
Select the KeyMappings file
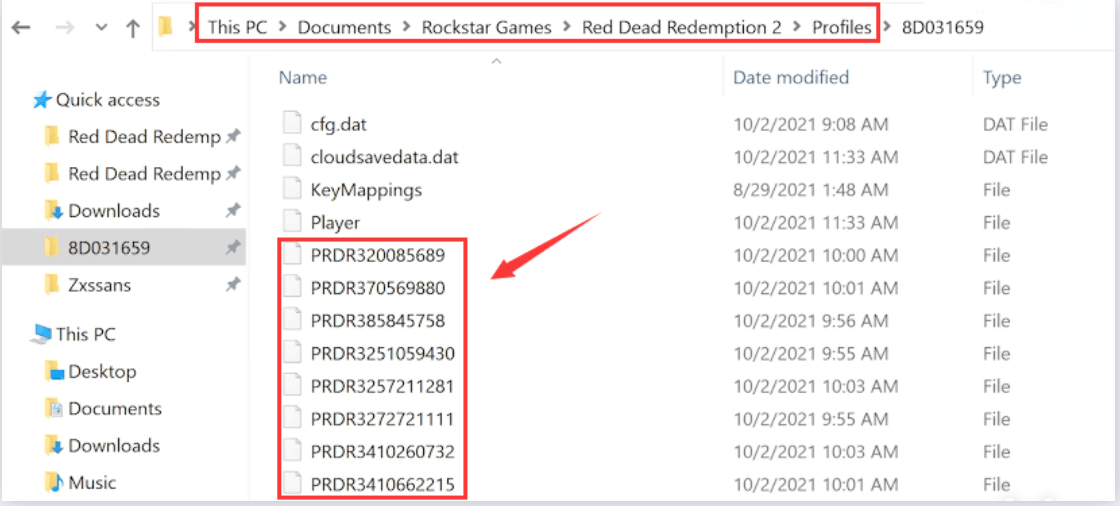[366, 190]
